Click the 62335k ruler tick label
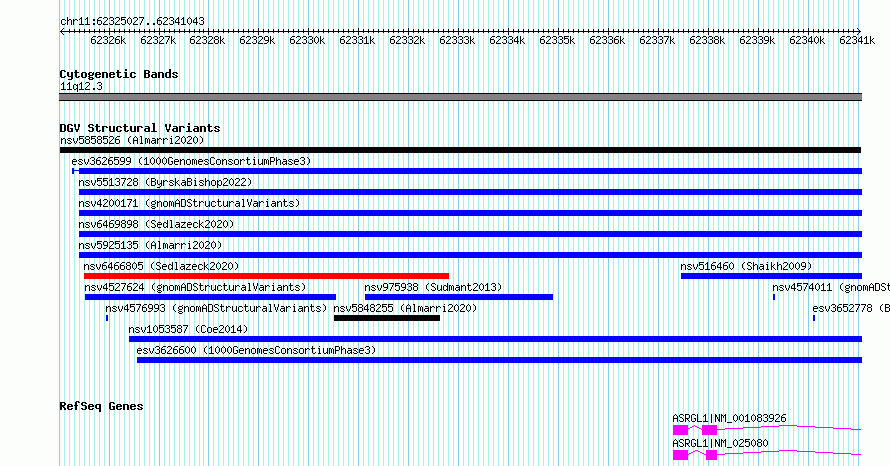This screenshot has height=466, width=890. [557, 40]
